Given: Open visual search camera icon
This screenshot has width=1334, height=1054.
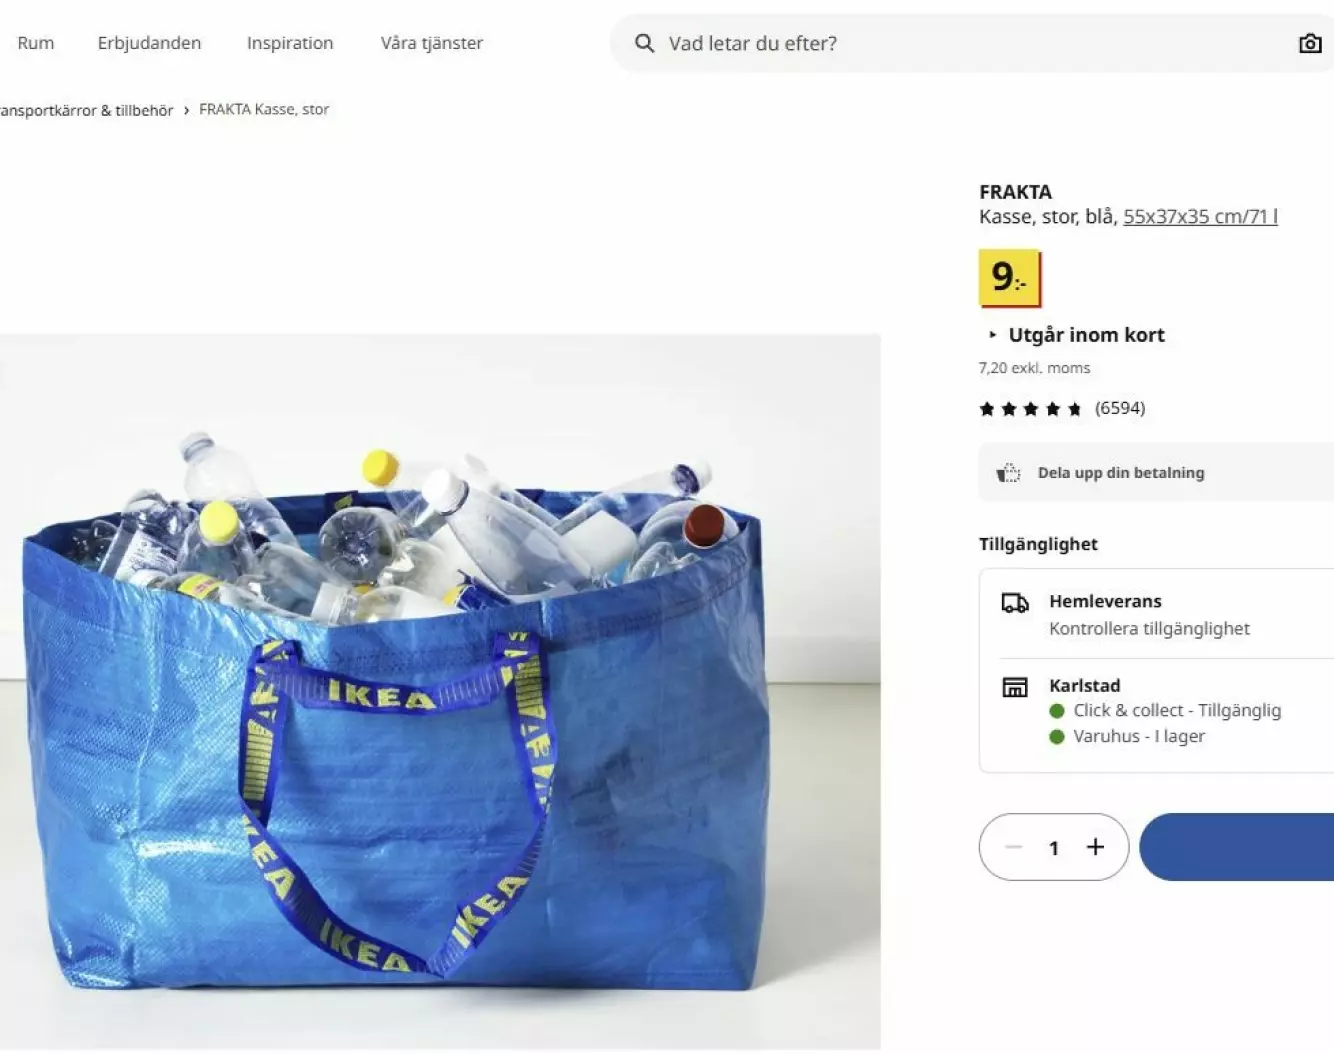Looking at the screenshot, I should (x=1309, y=43).
